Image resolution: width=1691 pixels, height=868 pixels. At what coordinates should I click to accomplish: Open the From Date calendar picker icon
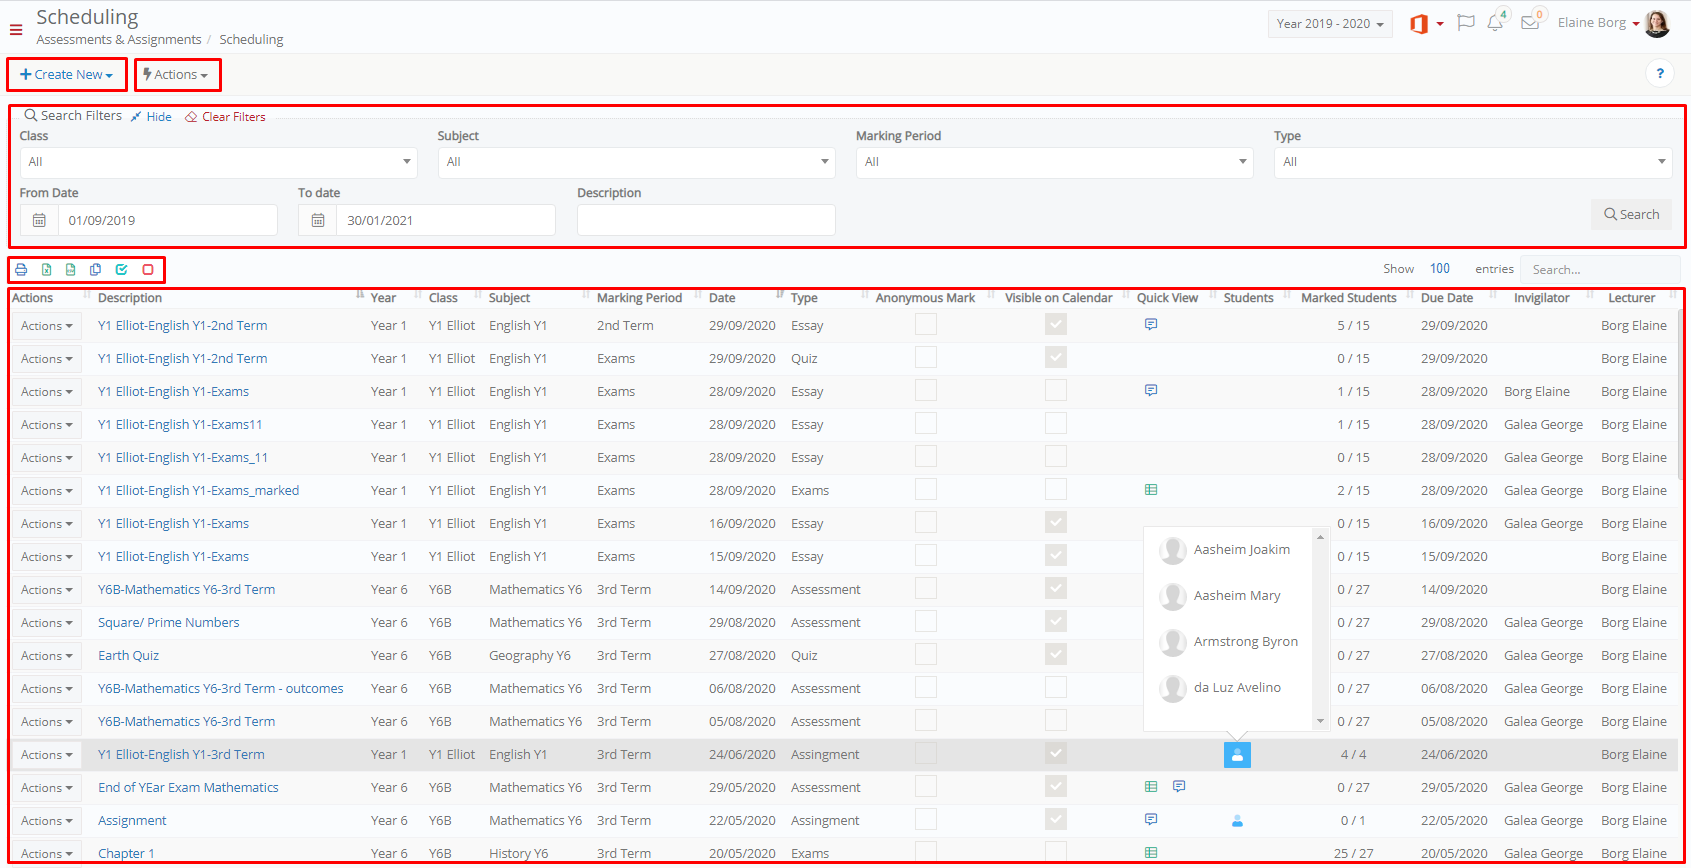39,220
